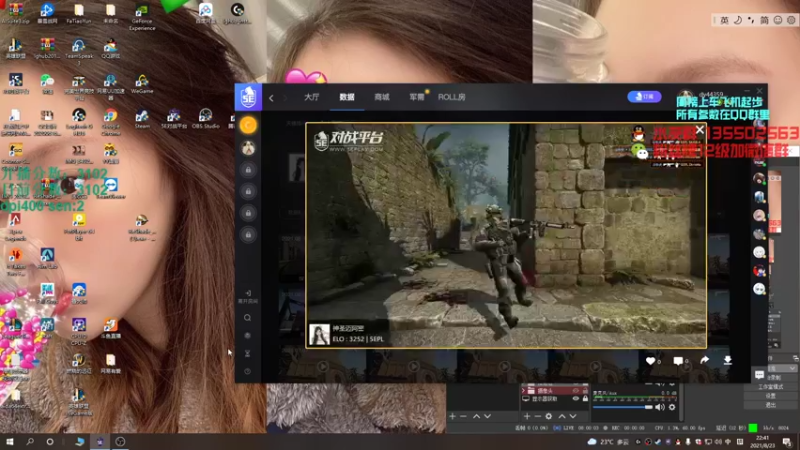The width and height of the screenshot is (800, 450).
Task: Open the TeamSpeak 3 desktop shortcut
Action: point(79,52)
